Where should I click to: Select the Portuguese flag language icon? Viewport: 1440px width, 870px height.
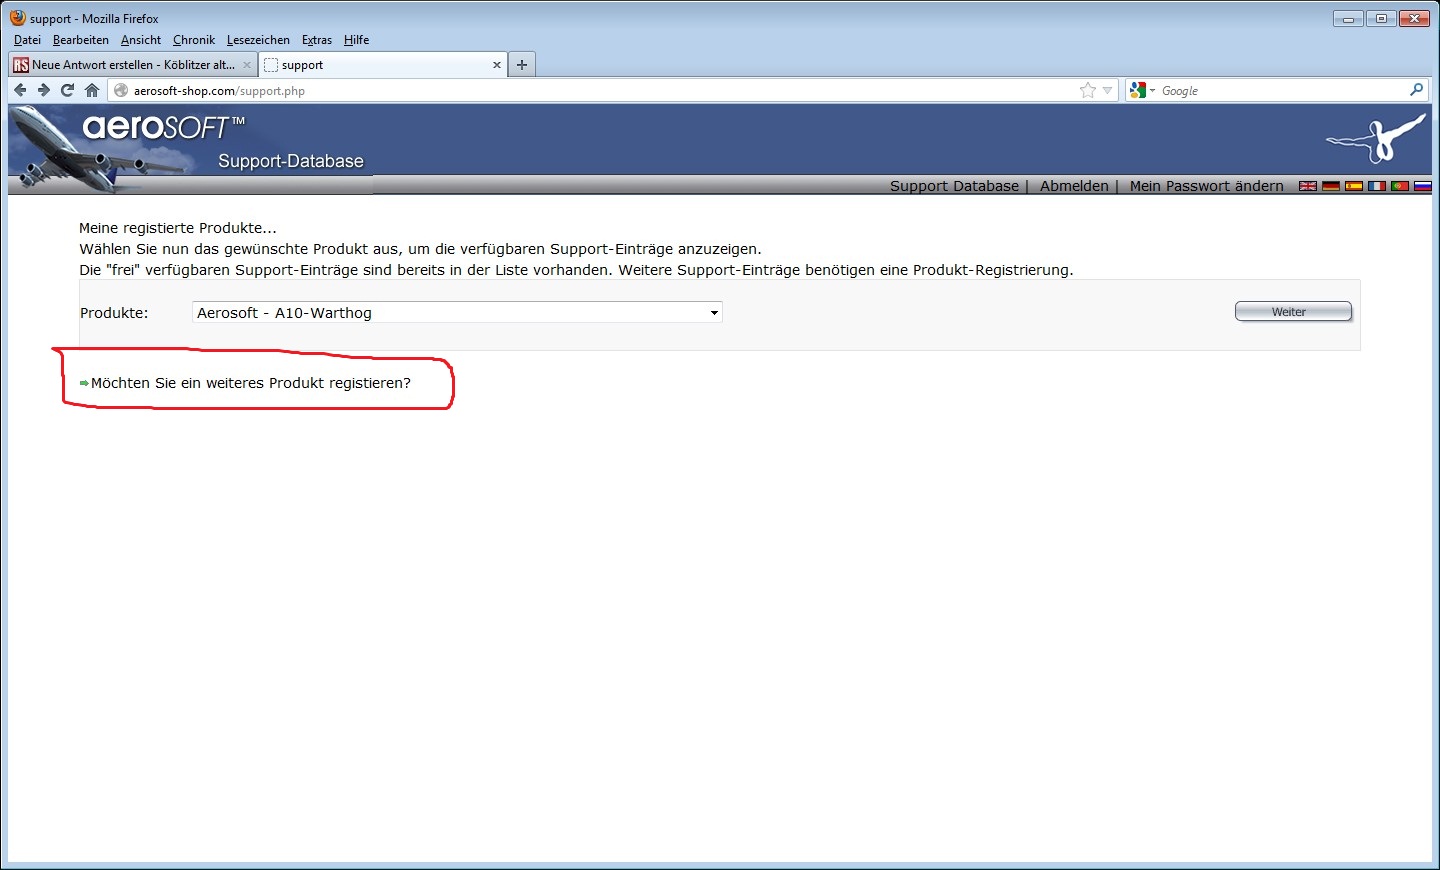point(1400,186)
